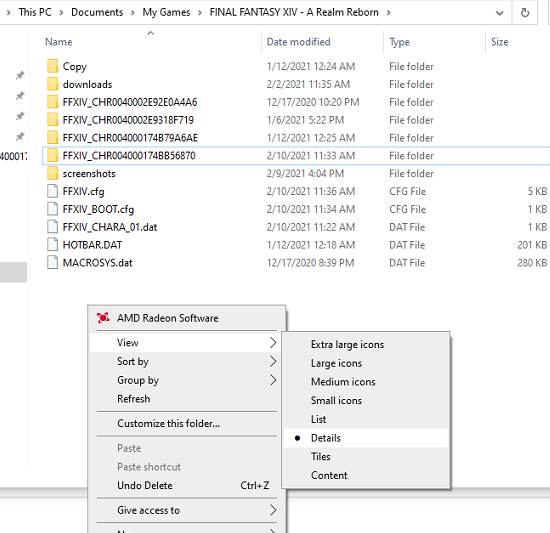
Task: Select the Details view option
Action: (365, 438)
